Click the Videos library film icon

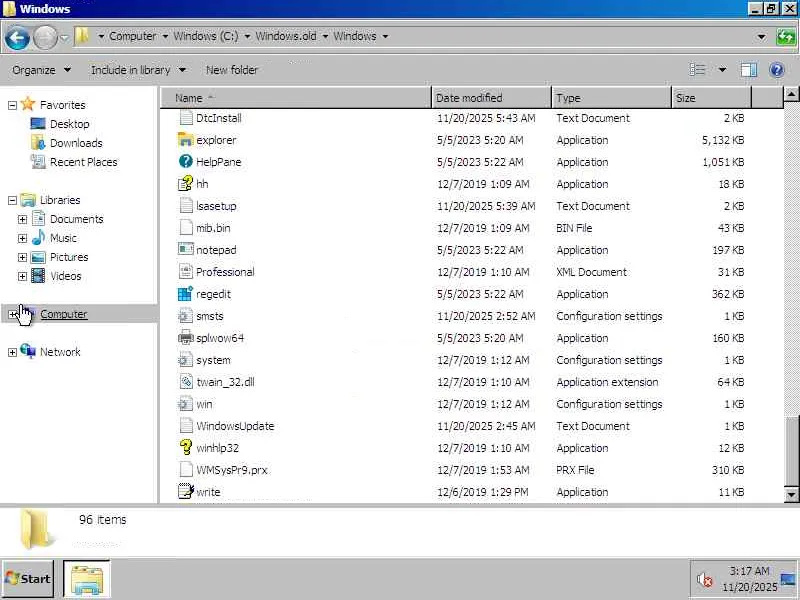point(38,276)
